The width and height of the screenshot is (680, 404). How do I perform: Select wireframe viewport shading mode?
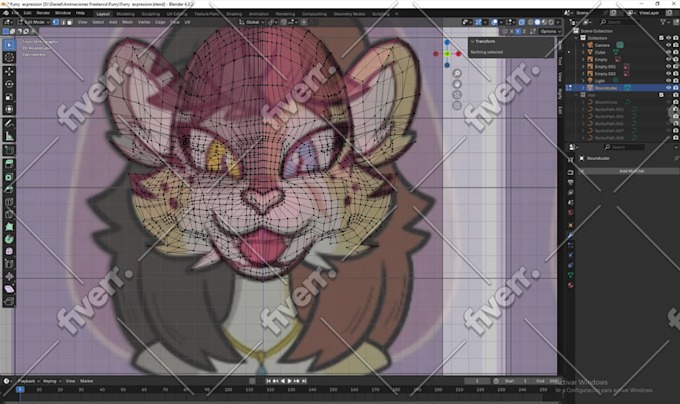coord(530,22)
